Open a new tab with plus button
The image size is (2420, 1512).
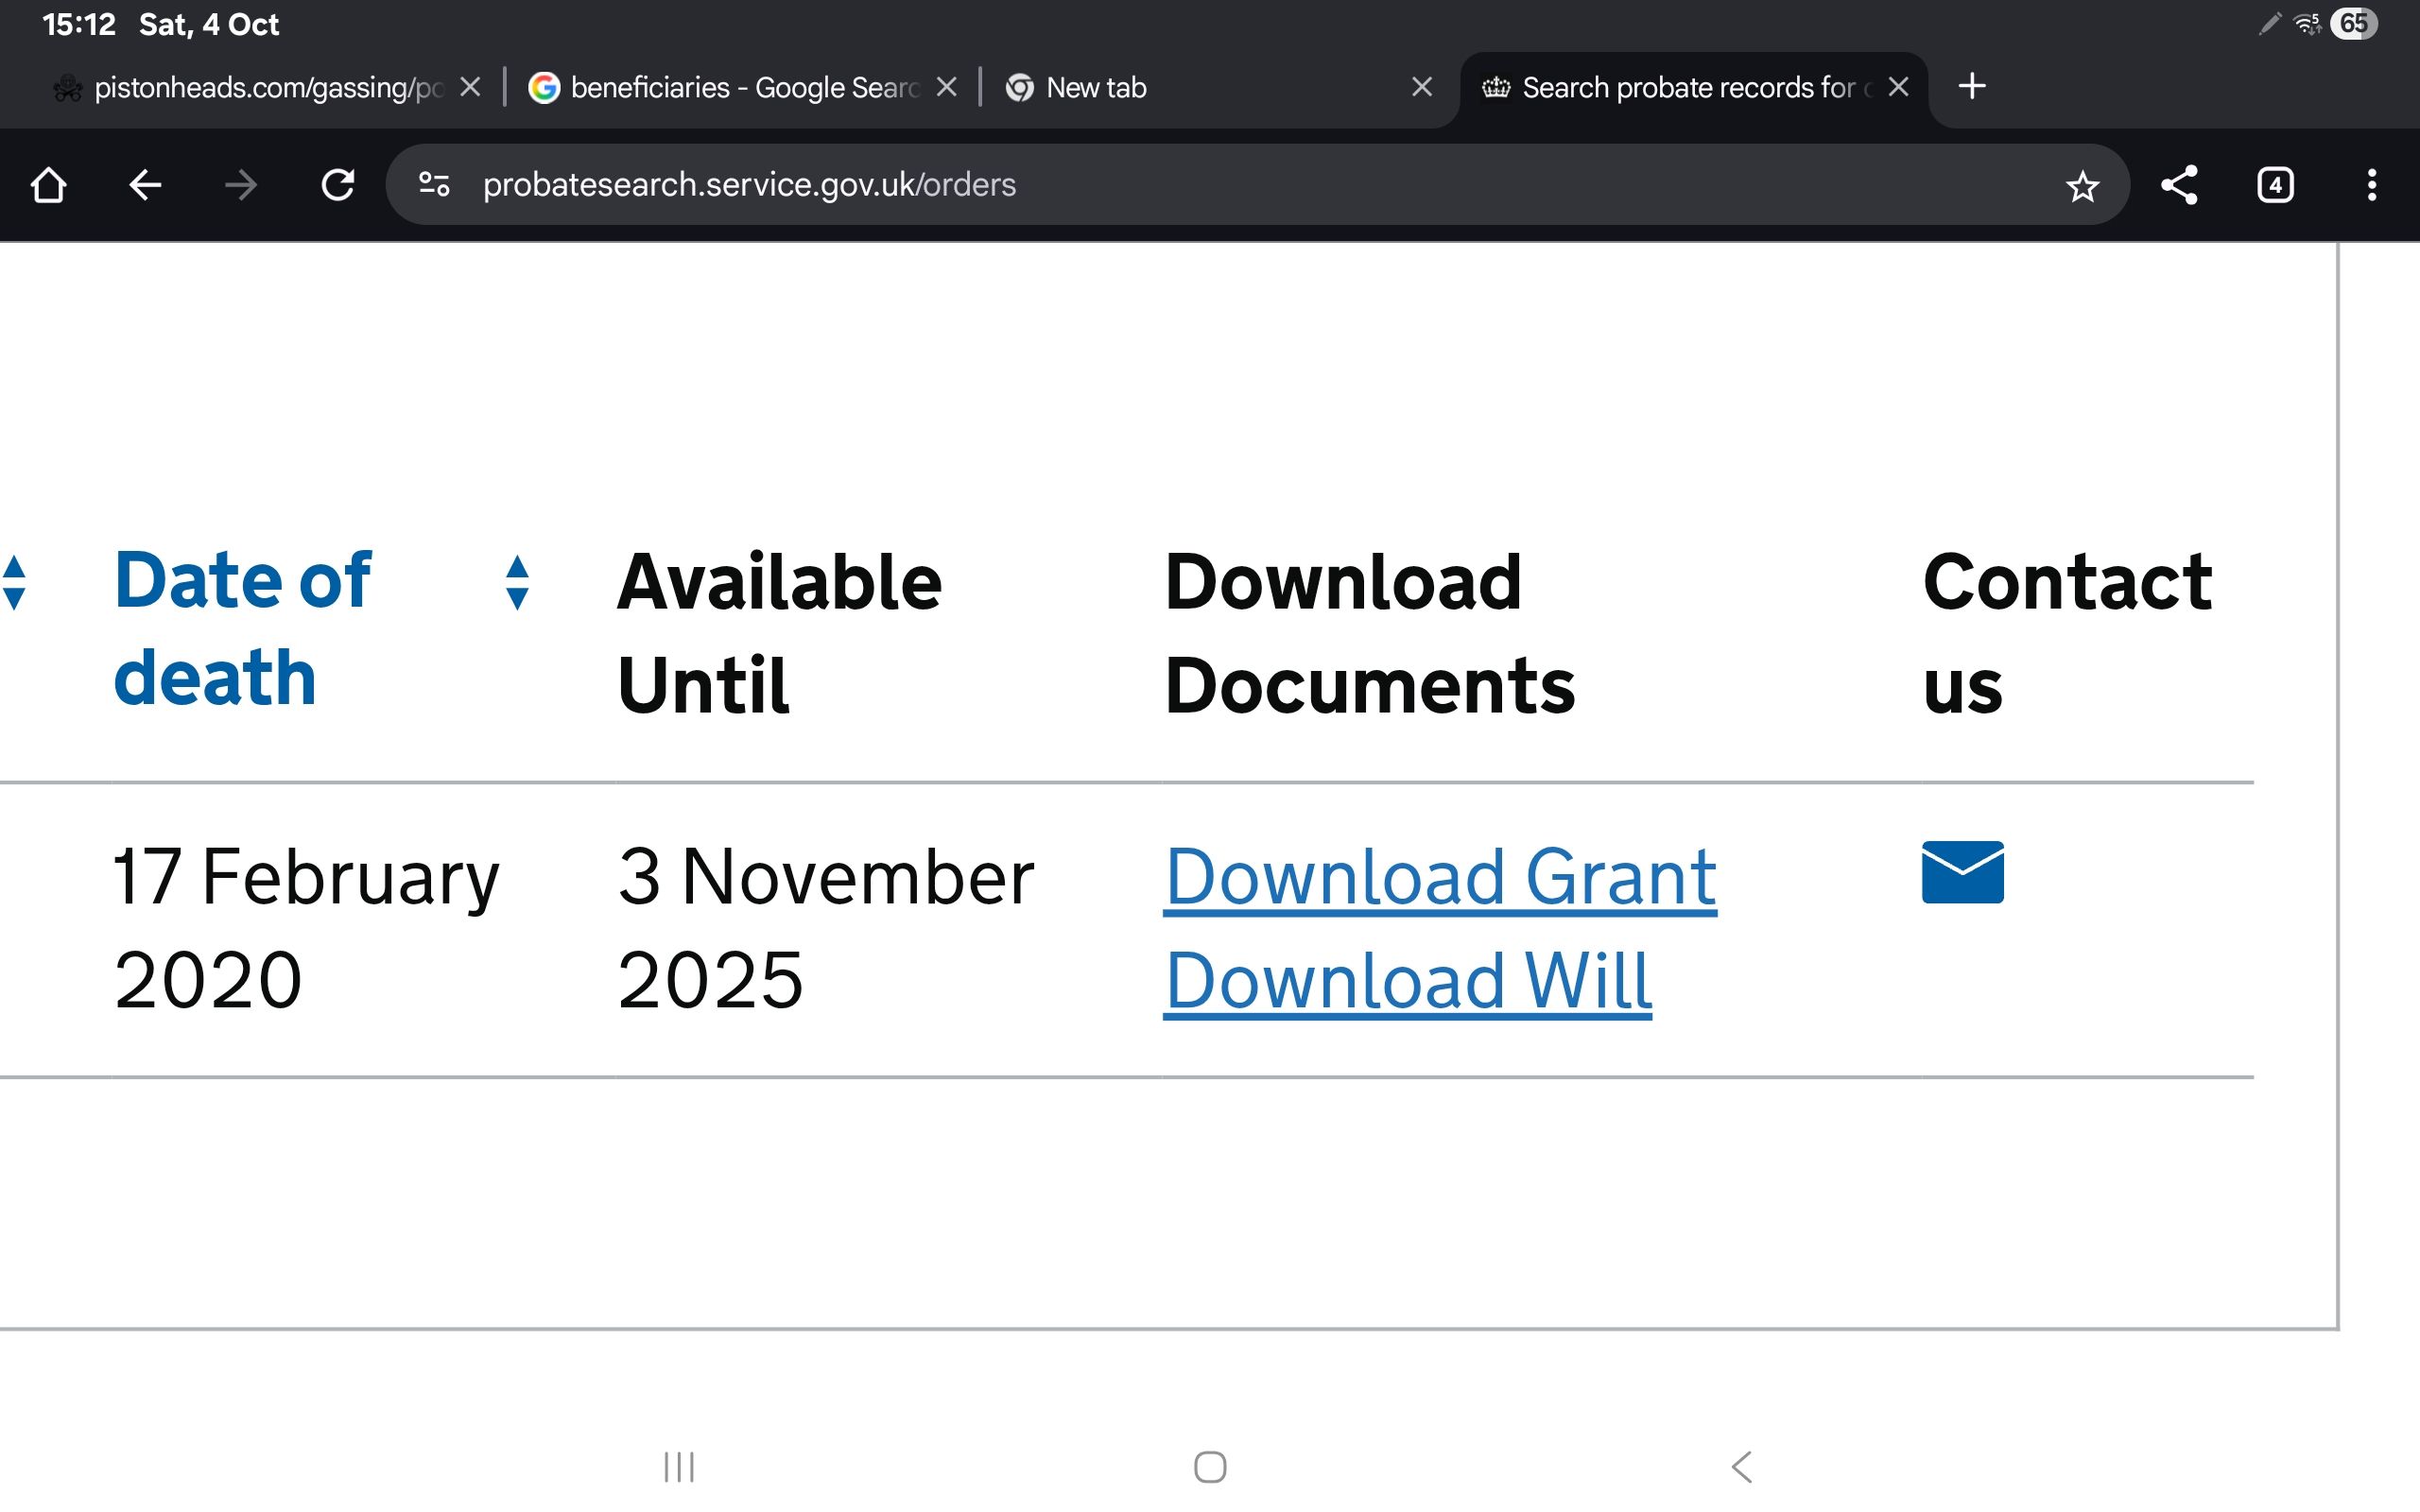coord(1971,86)
